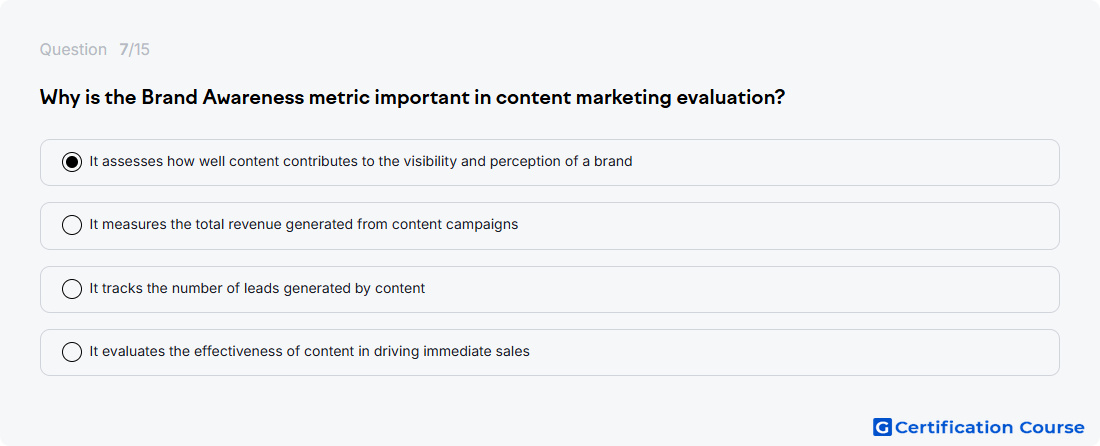Click blank space inside the immediate sales card
The height and width of the screenshot is (446, 1100).
coord(793,352)
